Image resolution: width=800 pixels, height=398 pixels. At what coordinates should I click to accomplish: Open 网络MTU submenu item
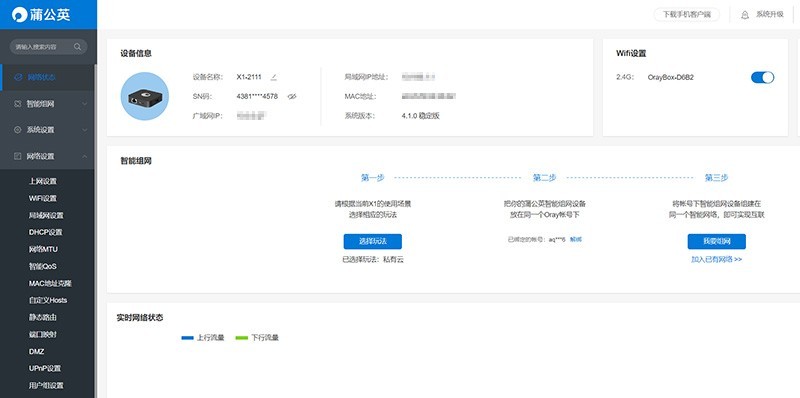pyautogui.click(x=43, y=250)
